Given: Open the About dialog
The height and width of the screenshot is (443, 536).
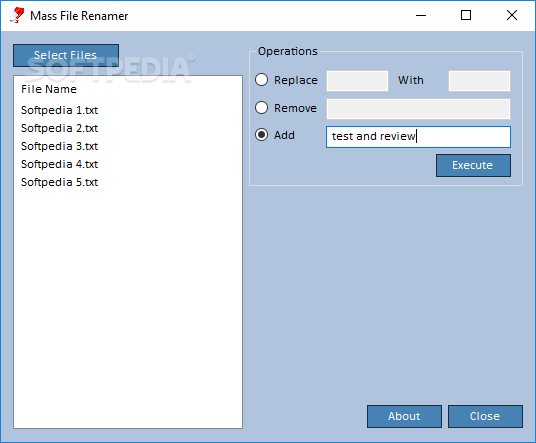Looking at the screenshot, I should point(404,416).
